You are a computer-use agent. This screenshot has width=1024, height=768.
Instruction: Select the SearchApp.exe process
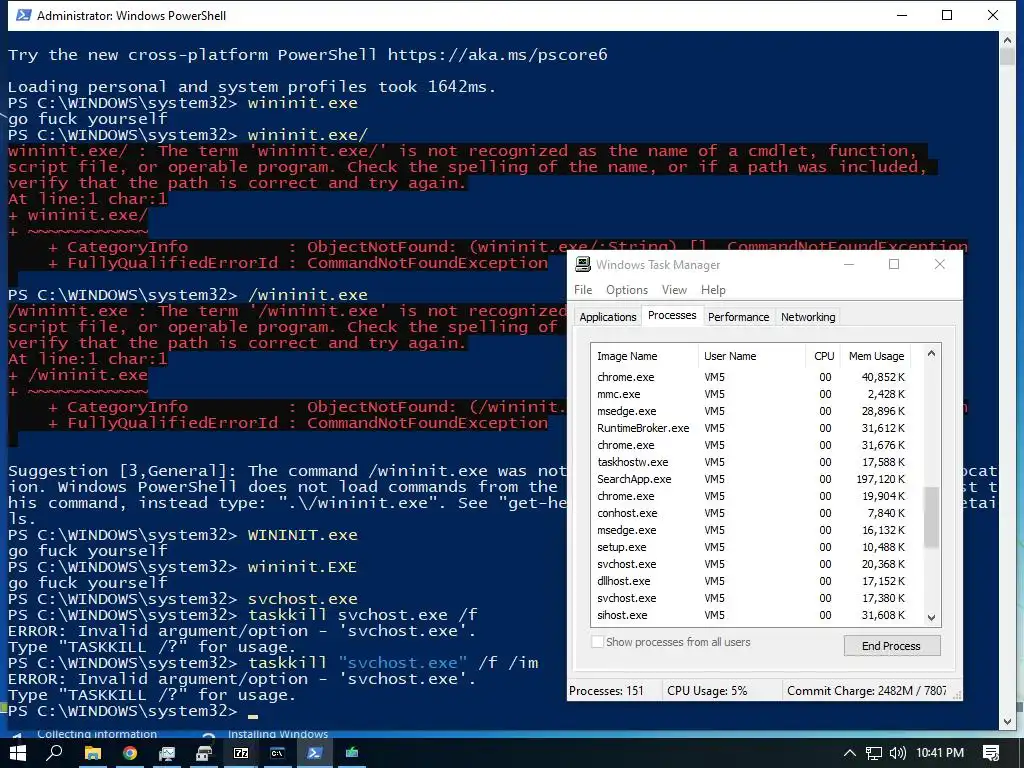pyautogui.click(x=756, y=479)
